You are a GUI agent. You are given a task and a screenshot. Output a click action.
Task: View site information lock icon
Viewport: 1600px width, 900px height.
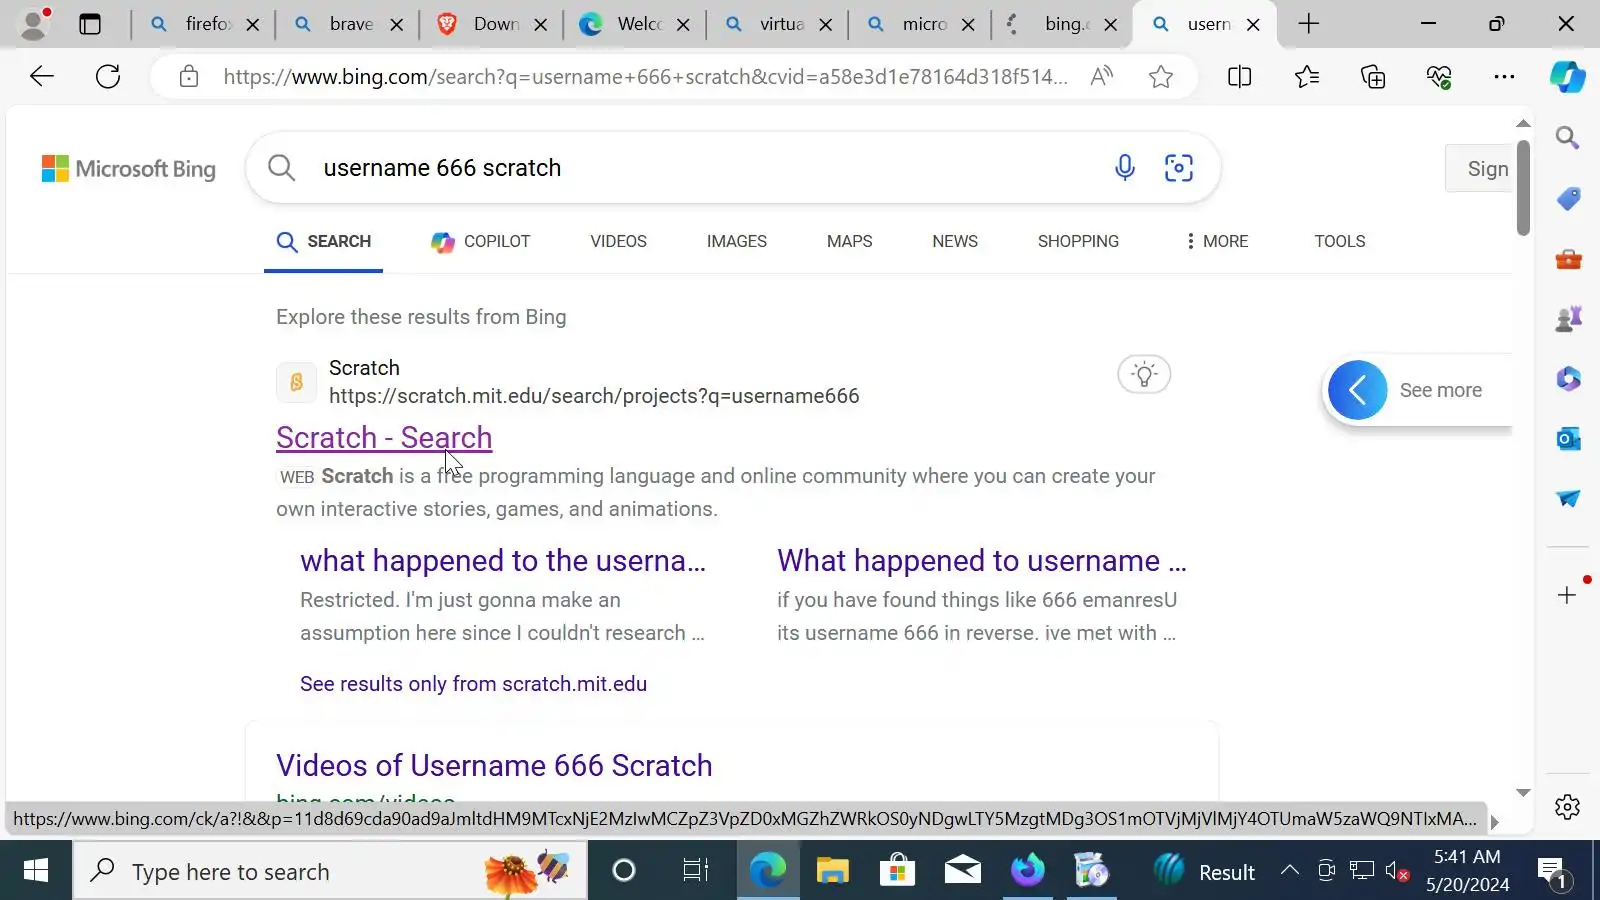coord(189,77)
